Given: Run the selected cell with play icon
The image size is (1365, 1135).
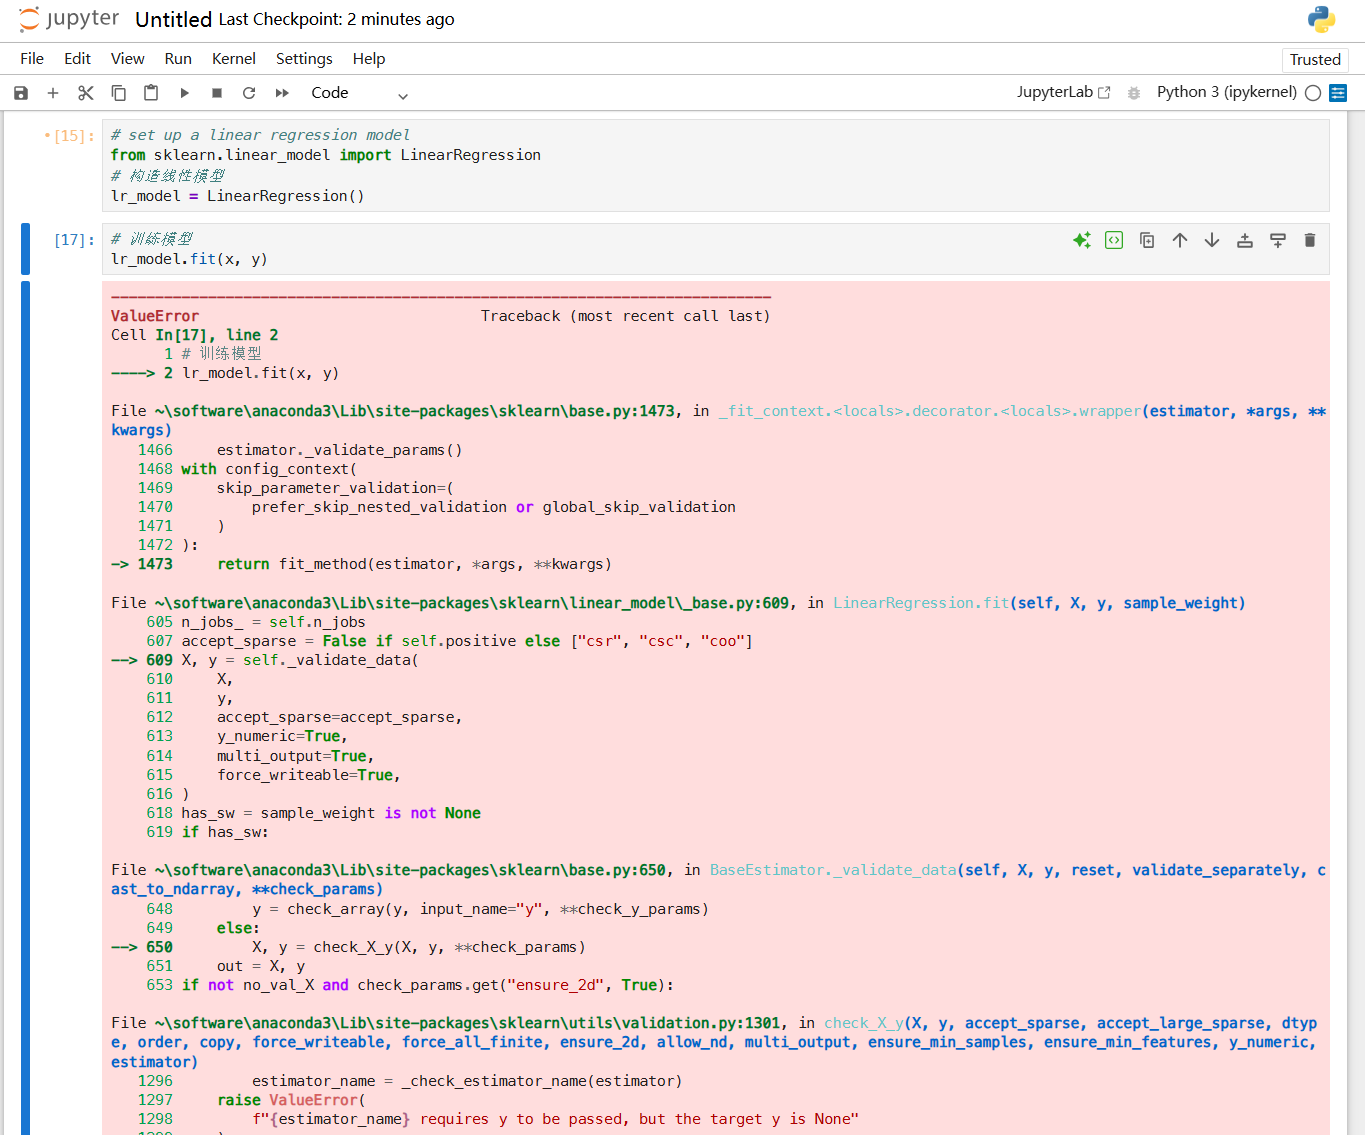Looking at the screenshot, I should pos(184,93).
